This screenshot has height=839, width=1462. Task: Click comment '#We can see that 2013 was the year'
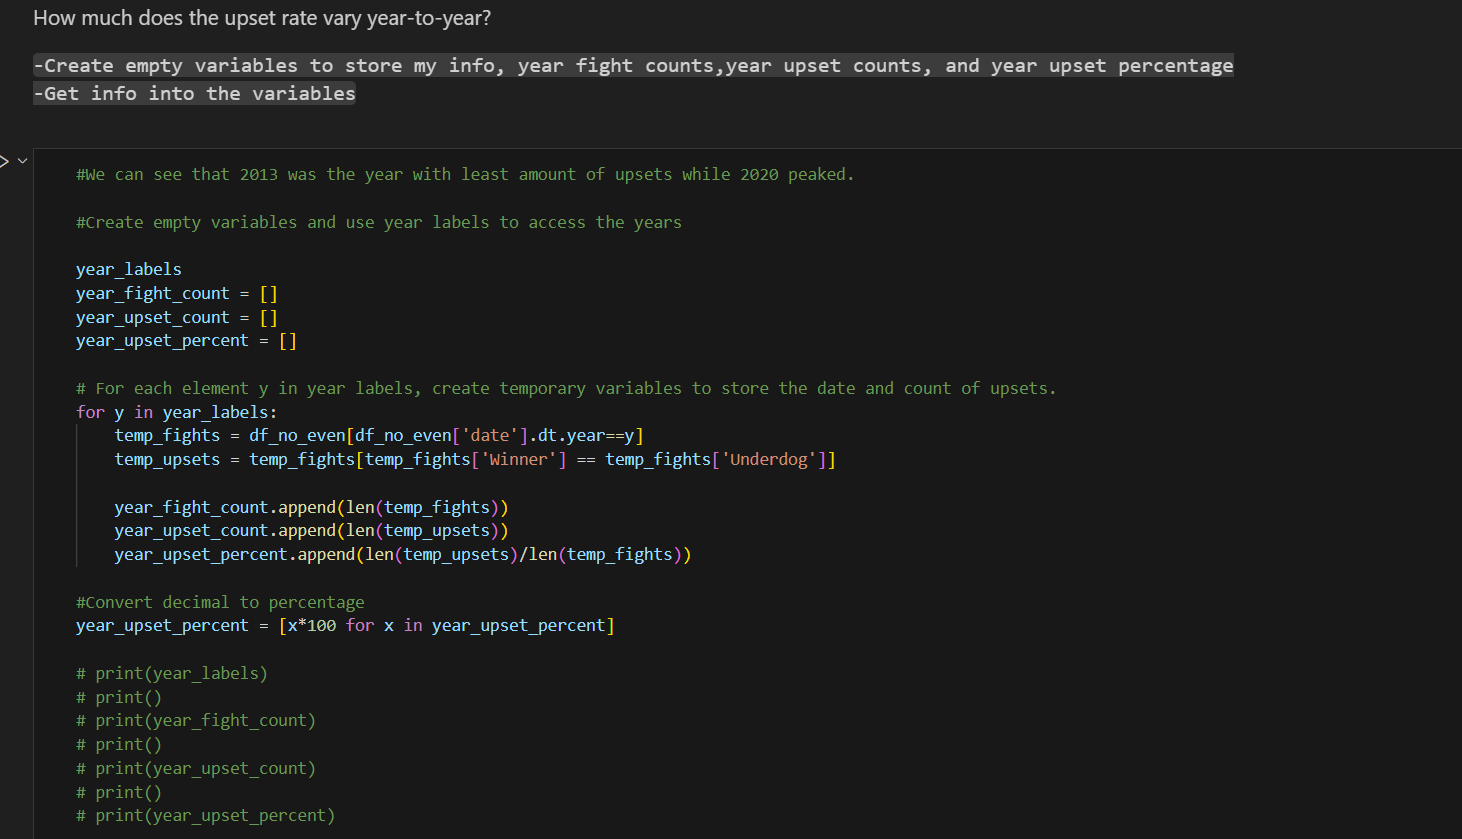point(465,175)
